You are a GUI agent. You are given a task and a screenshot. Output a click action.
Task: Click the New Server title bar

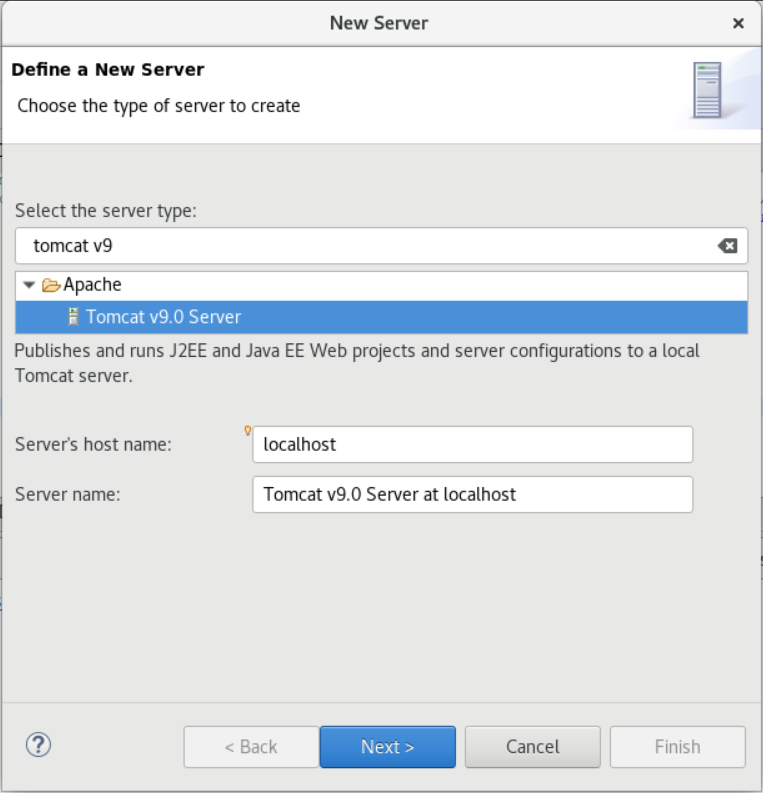(x=379, y=23)
